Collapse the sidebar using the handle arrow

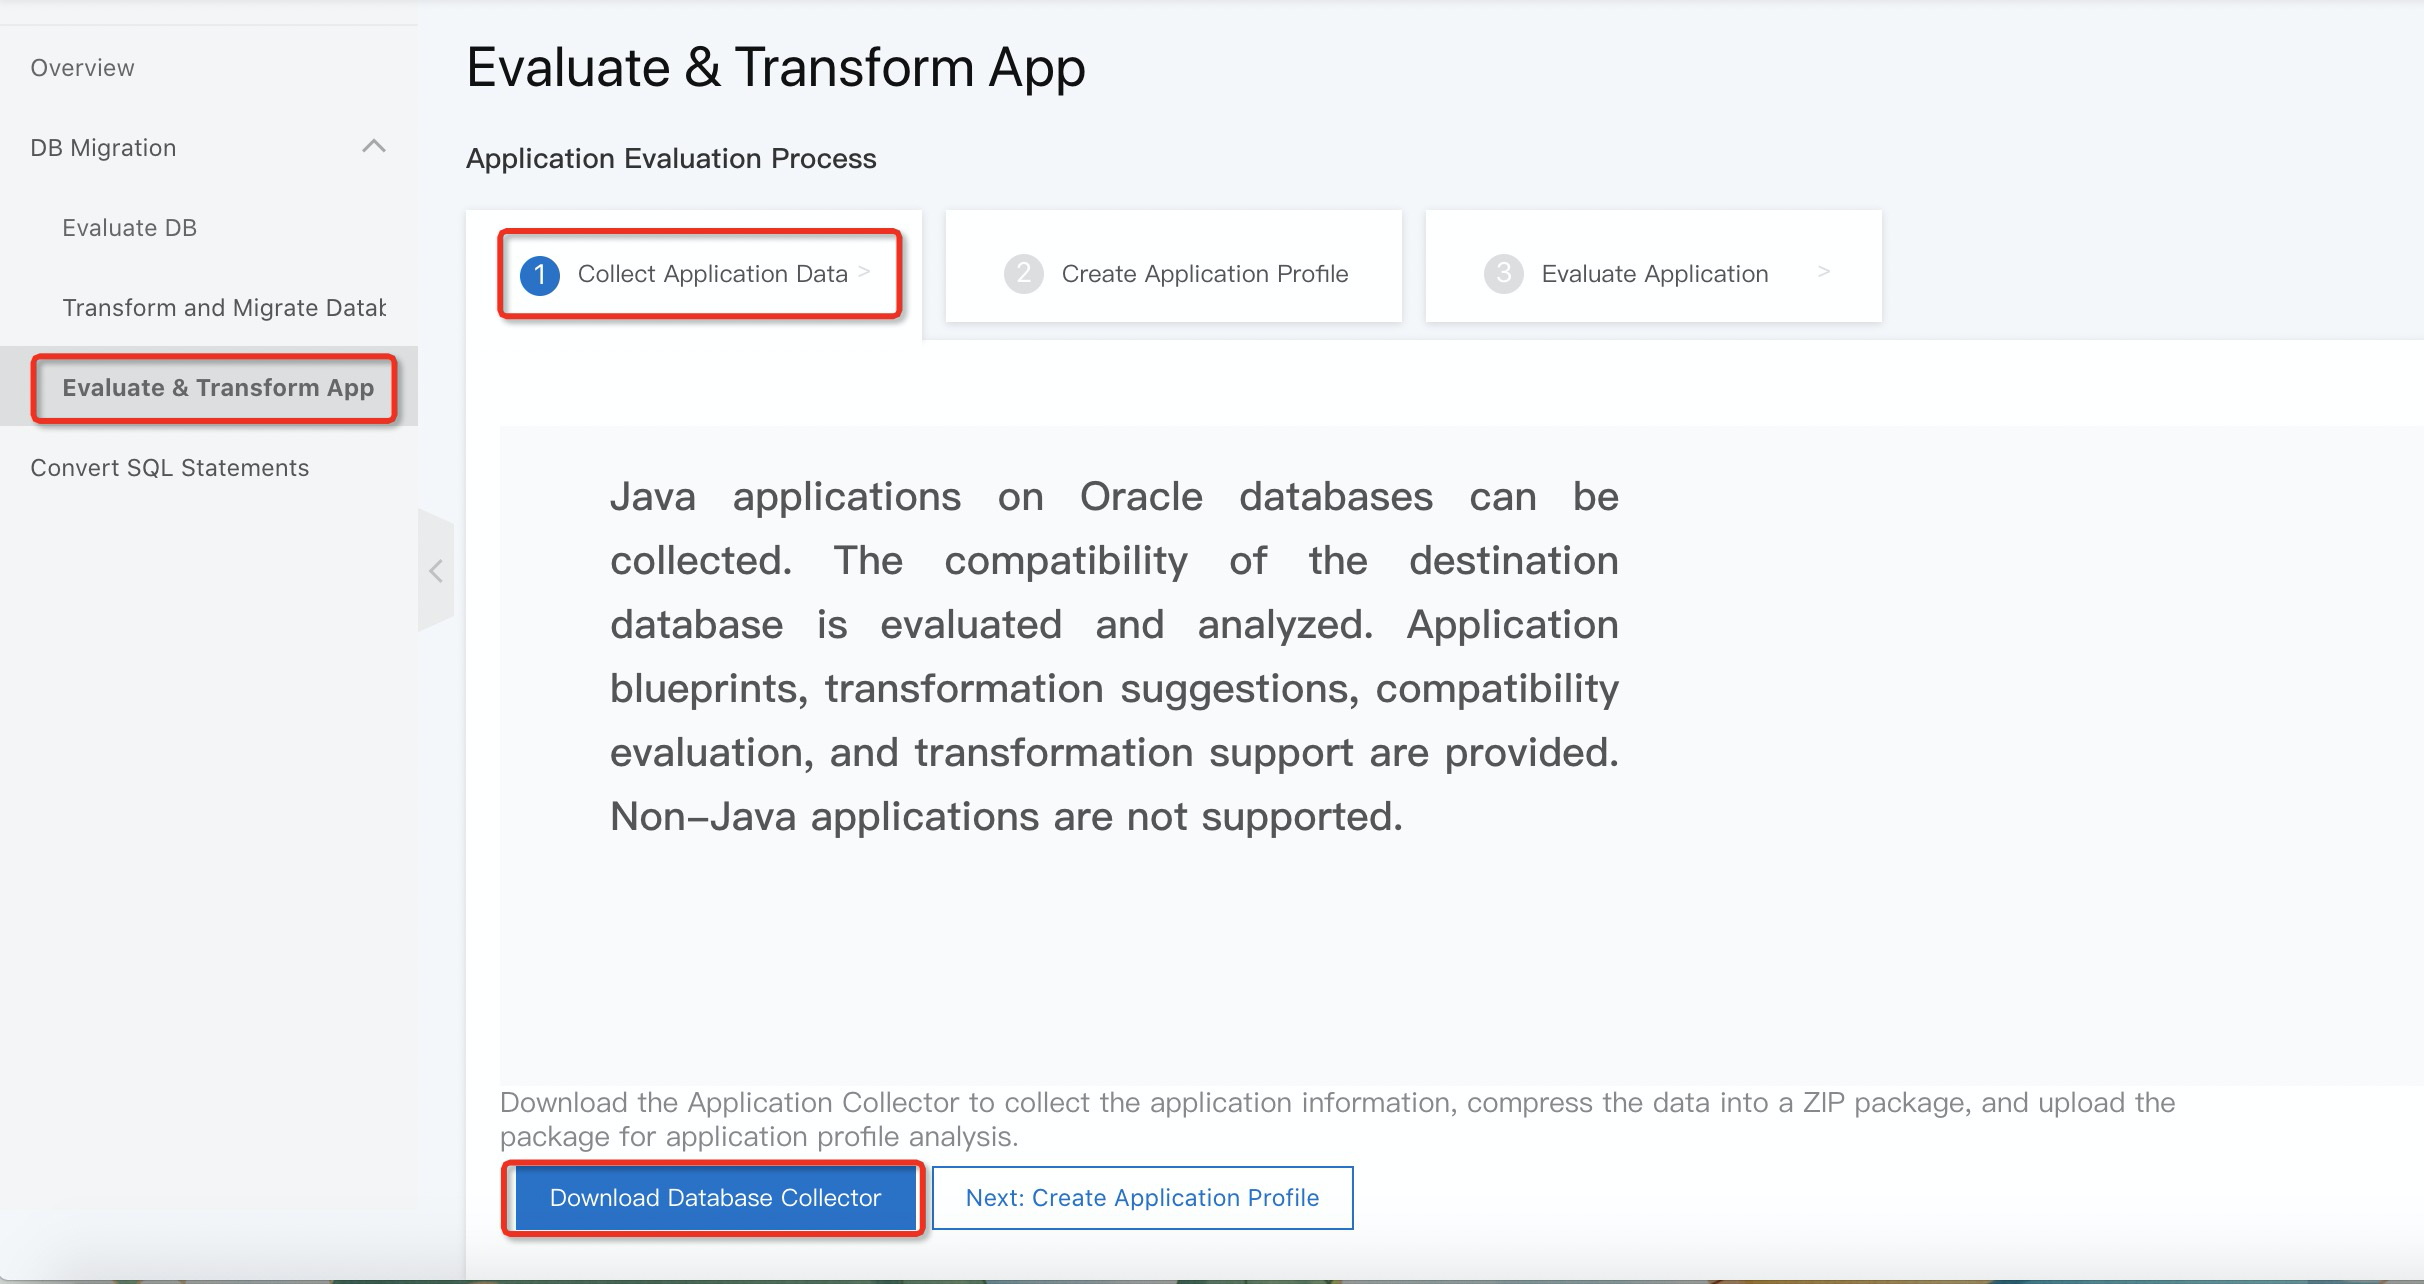click(436, 571)
